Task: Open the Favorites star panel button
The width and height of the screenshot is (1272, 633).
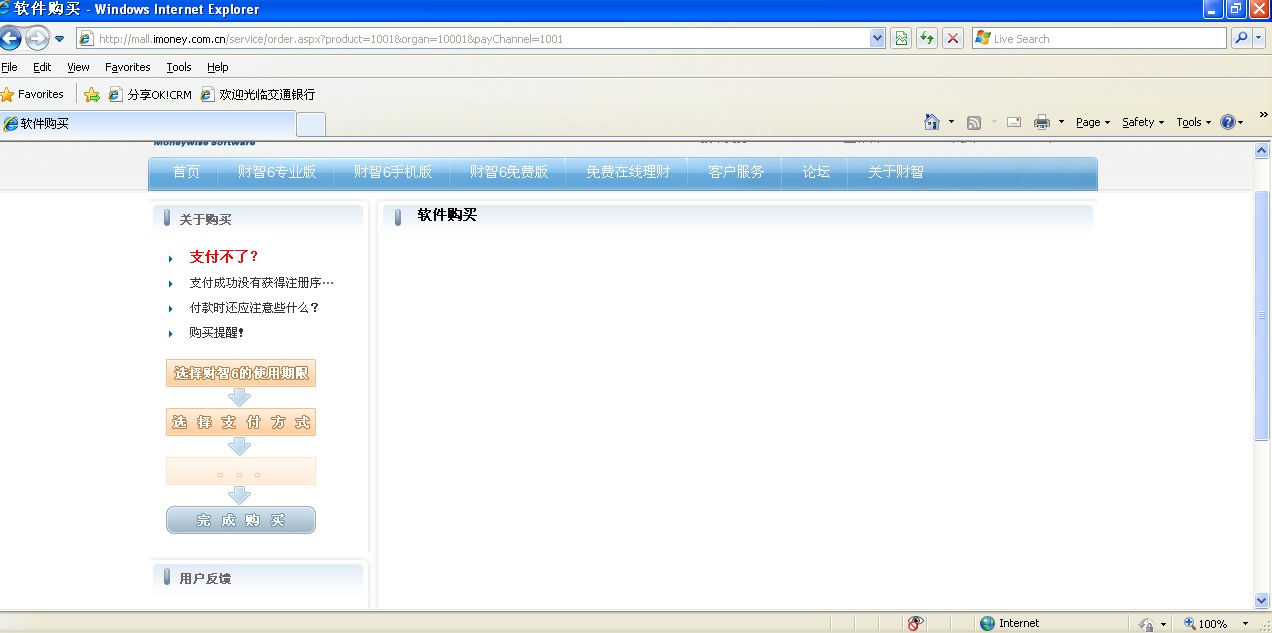Action: point(33,94)
